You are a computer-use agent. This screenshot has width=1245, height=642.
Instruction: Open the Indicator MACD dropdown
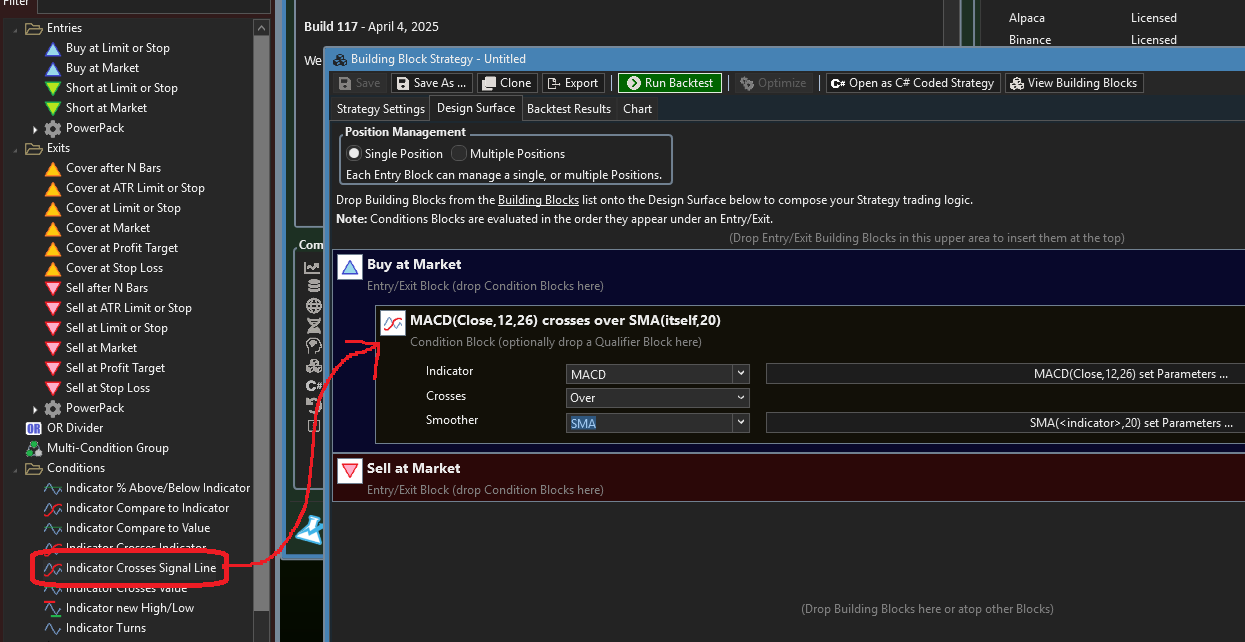(740, 374)
